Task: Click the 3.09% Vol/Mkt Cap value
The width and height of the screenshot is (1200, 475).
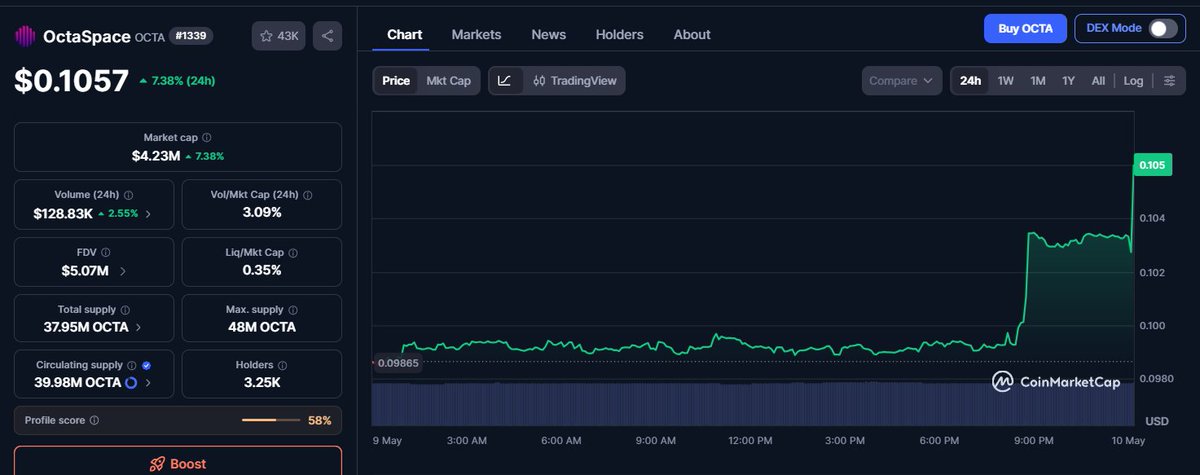Action: (x=262, y=213)
